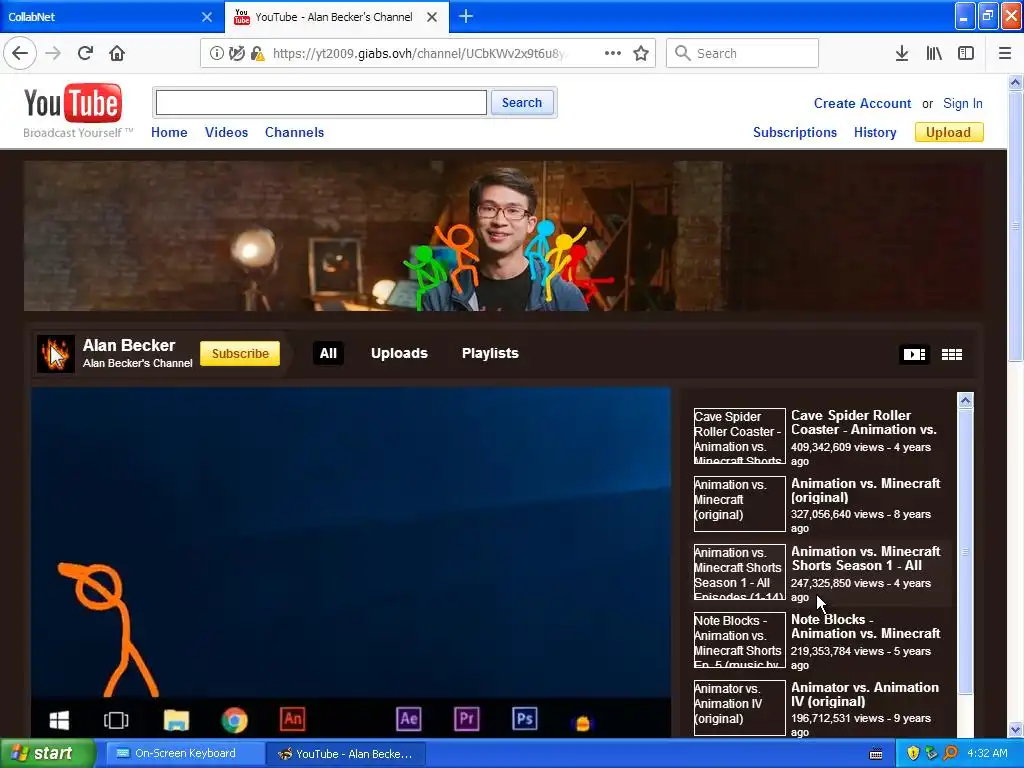
Task: Open the History link
Action: pos(875,132)
